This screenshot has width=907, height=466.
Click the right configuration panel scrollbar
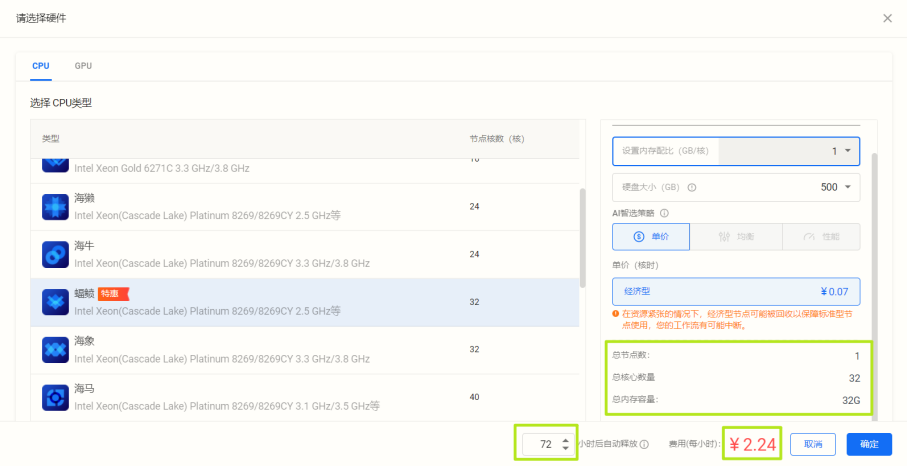(875, 287)
